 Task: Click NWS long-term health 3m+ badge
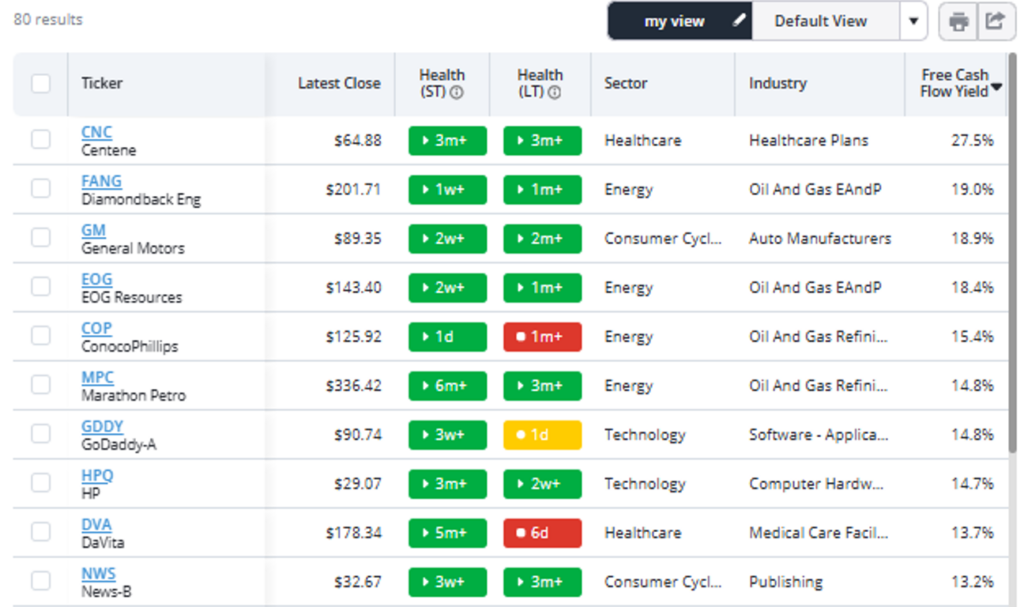pos(542,582)
